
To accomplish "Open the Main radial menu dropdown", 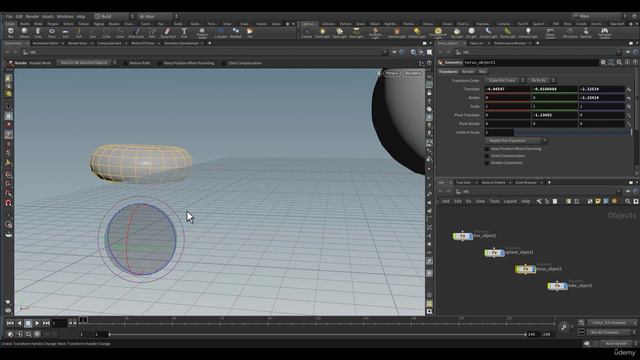I will pos(158,16).
